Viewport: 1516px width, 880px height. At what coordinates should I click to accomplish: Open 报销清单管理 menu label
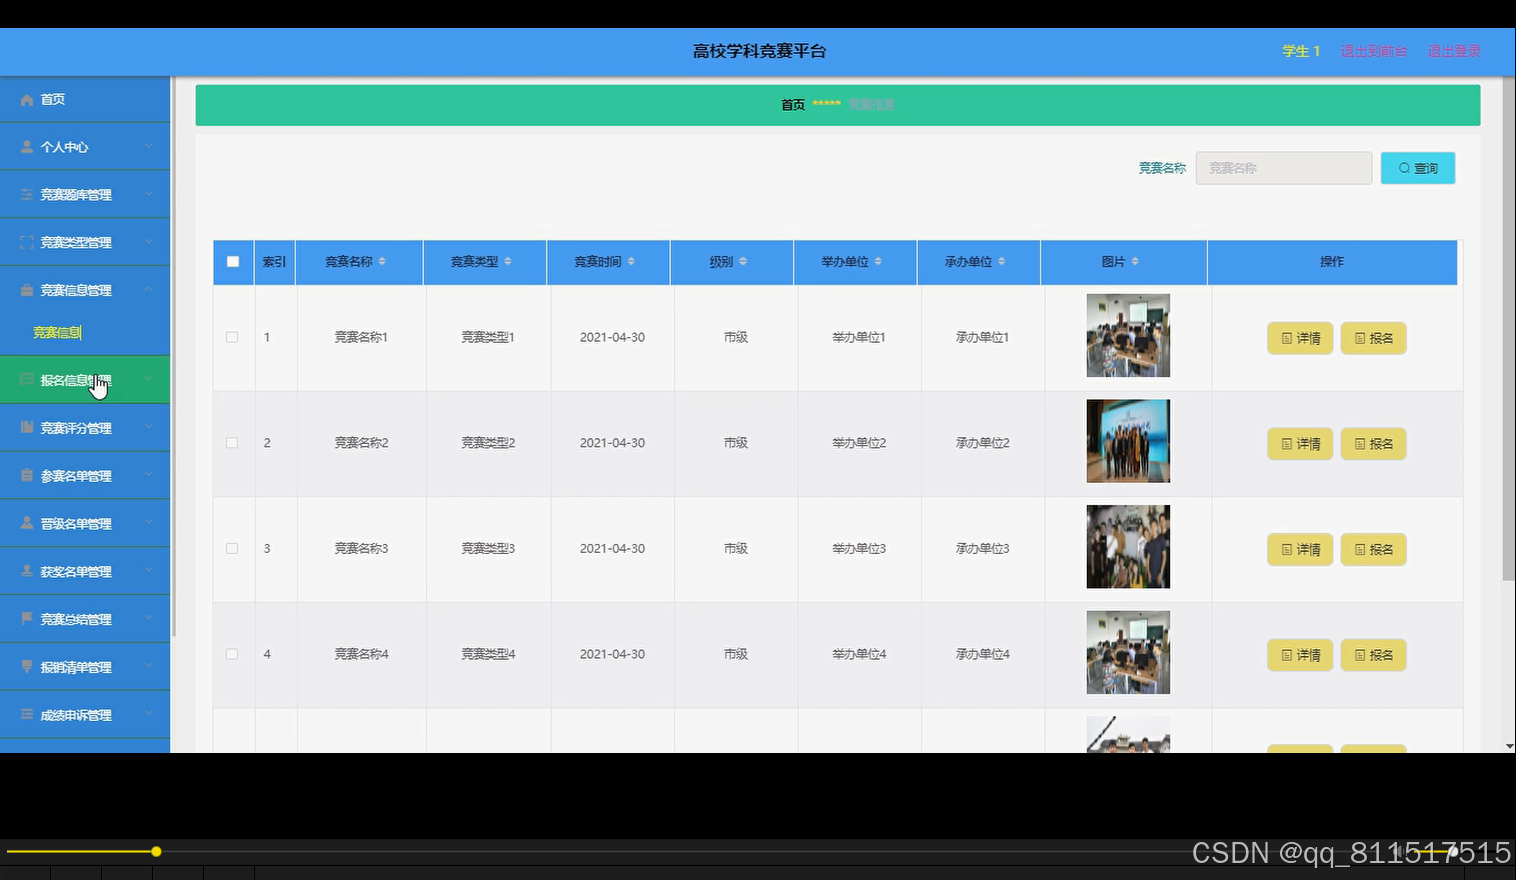pos(76,668)
